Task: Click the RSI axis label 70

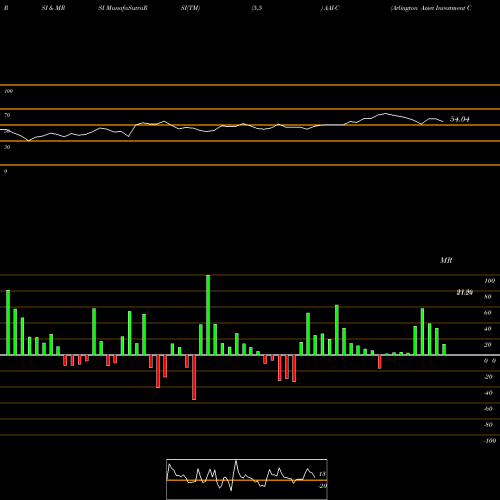Action: pyautogui.click(x=7, y=115)
